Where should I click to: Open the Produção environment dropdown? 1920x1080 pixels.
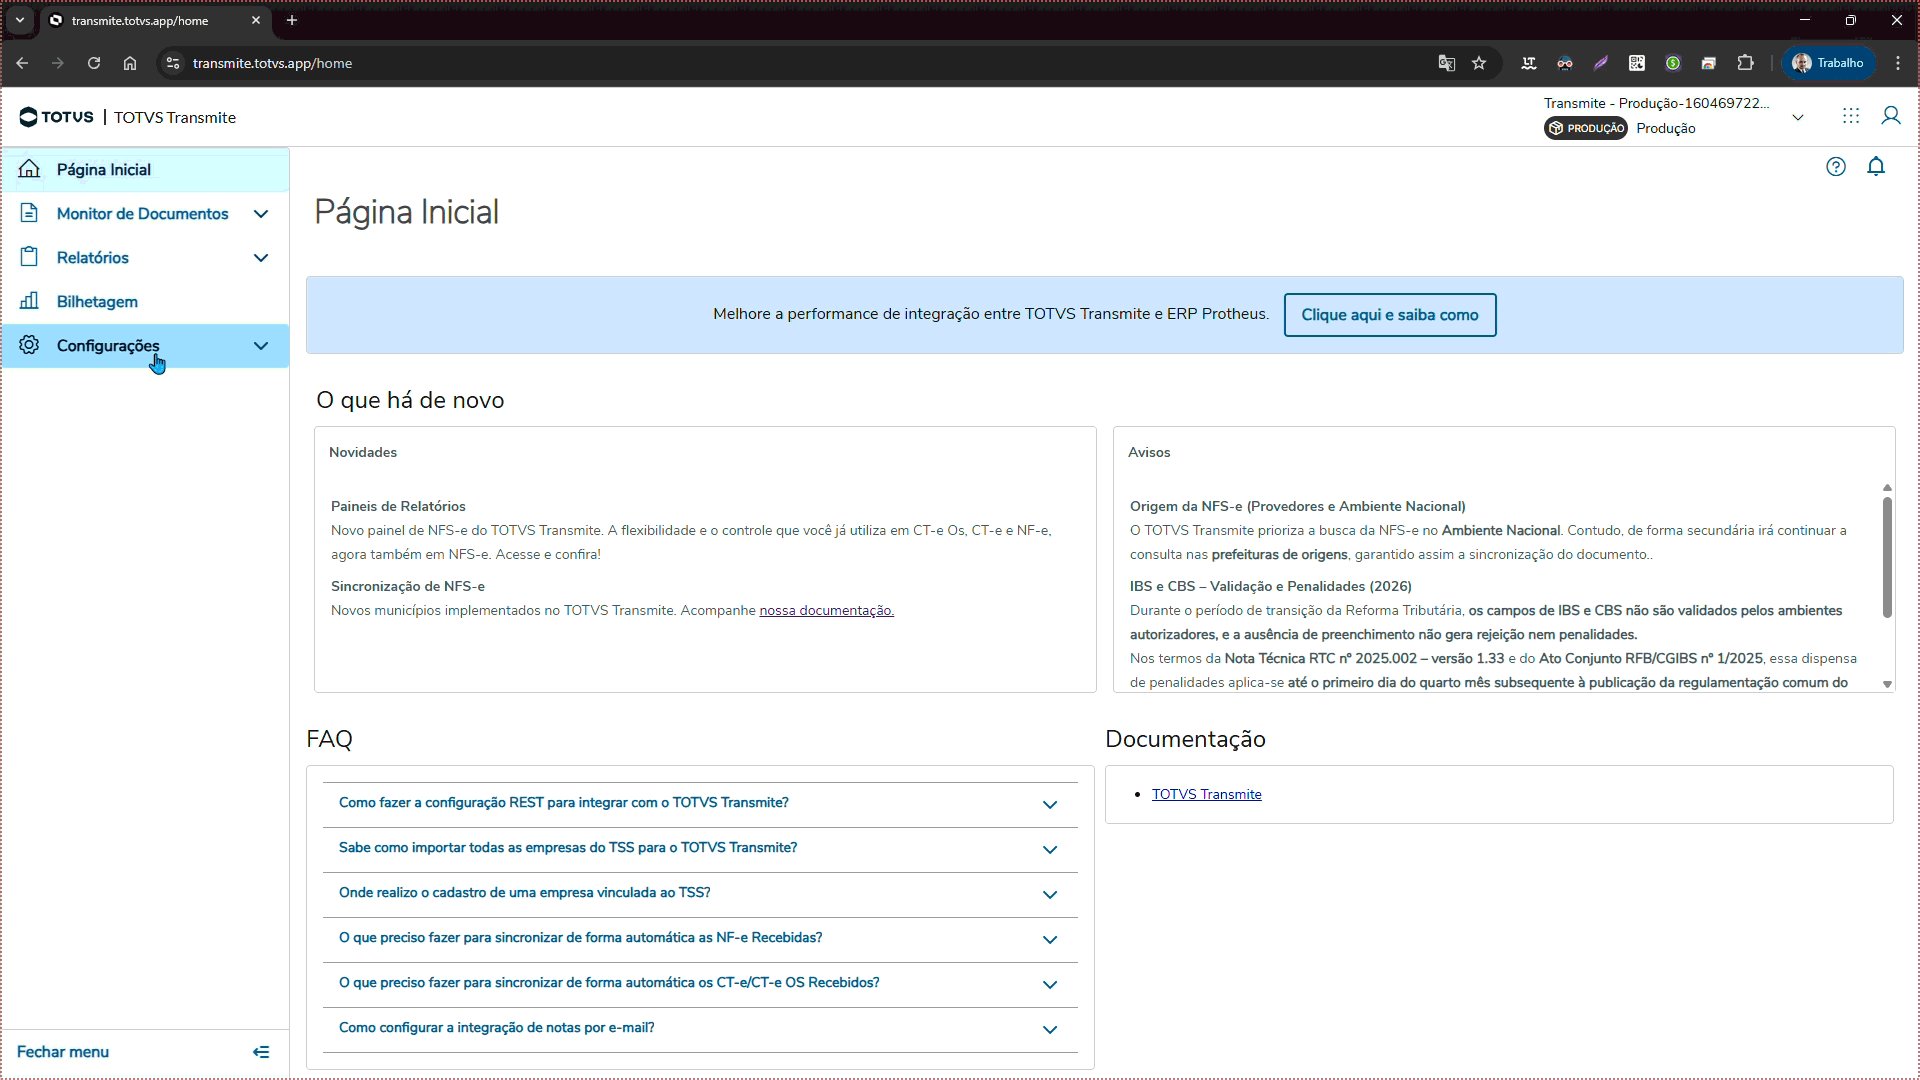tap(1797, 117)
